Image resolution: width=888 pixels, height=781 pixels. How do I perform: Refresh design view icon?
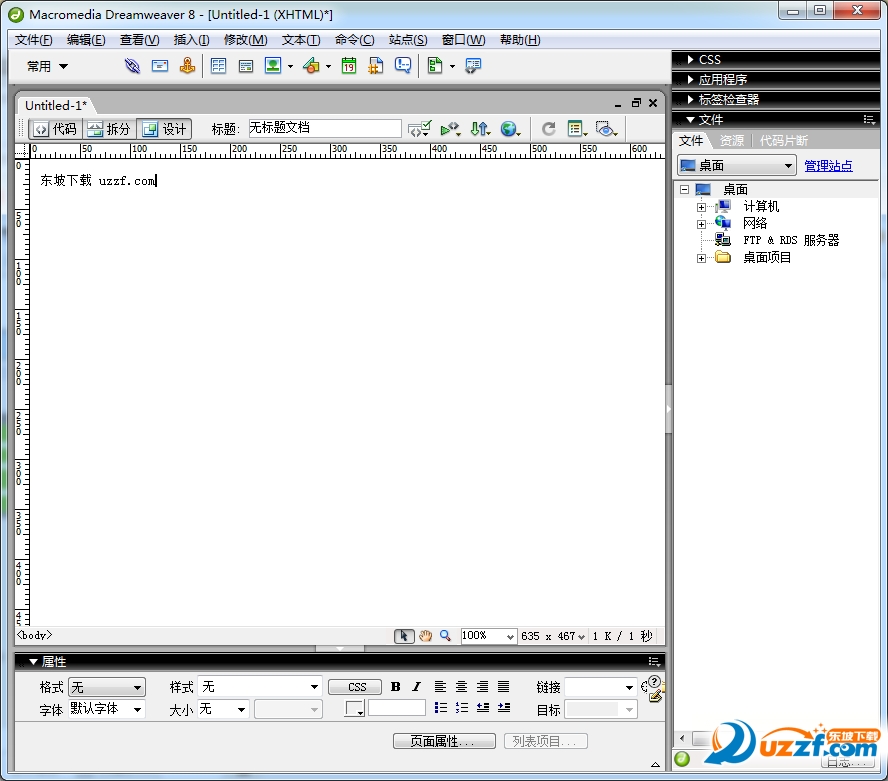pos(548,129)
